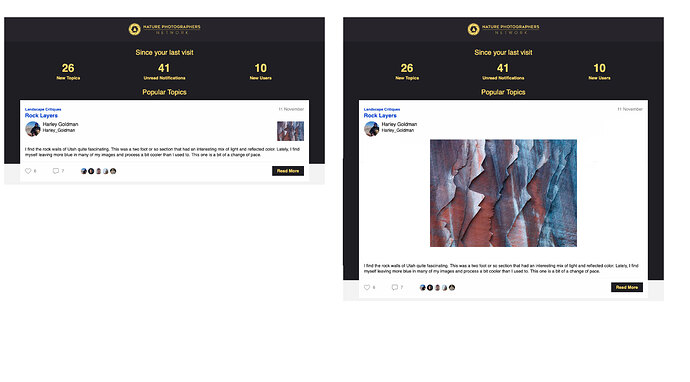Click first participant avatar in small-thumbnail email
The image size is (690, 382).
click(84, 171)
